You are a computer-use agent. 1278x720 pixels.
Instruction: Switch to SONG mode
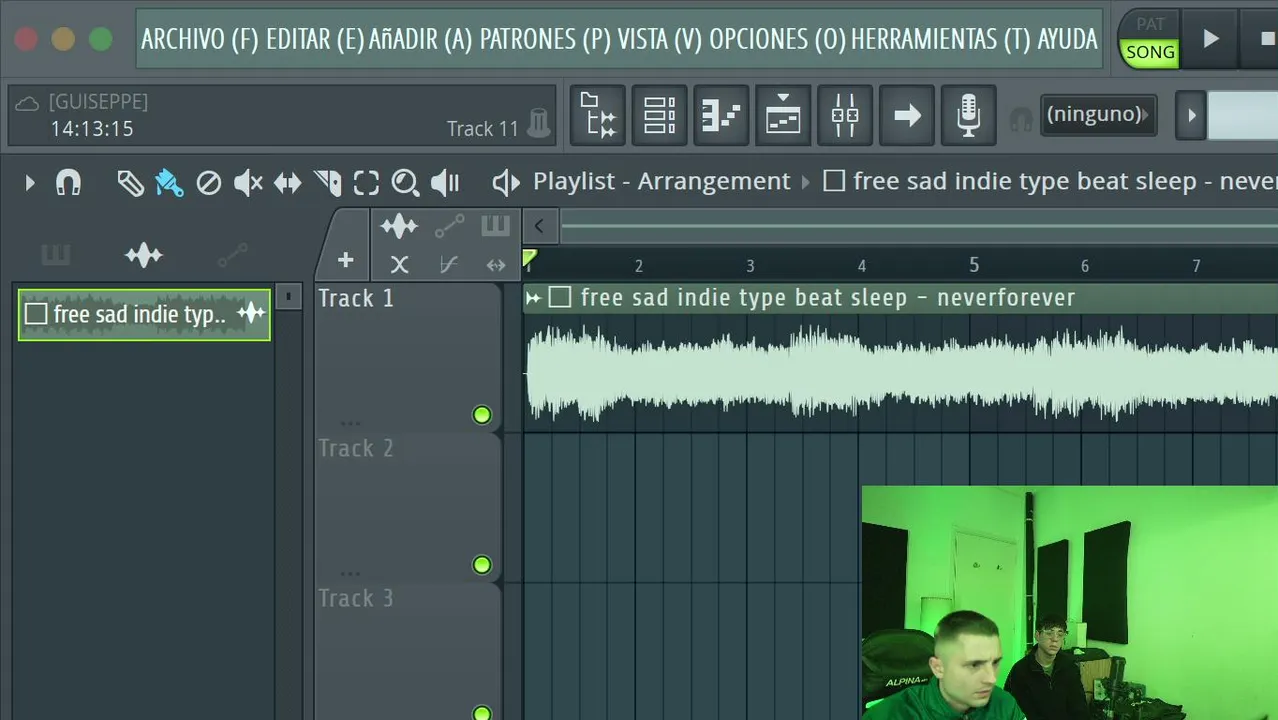[1151, 53]
